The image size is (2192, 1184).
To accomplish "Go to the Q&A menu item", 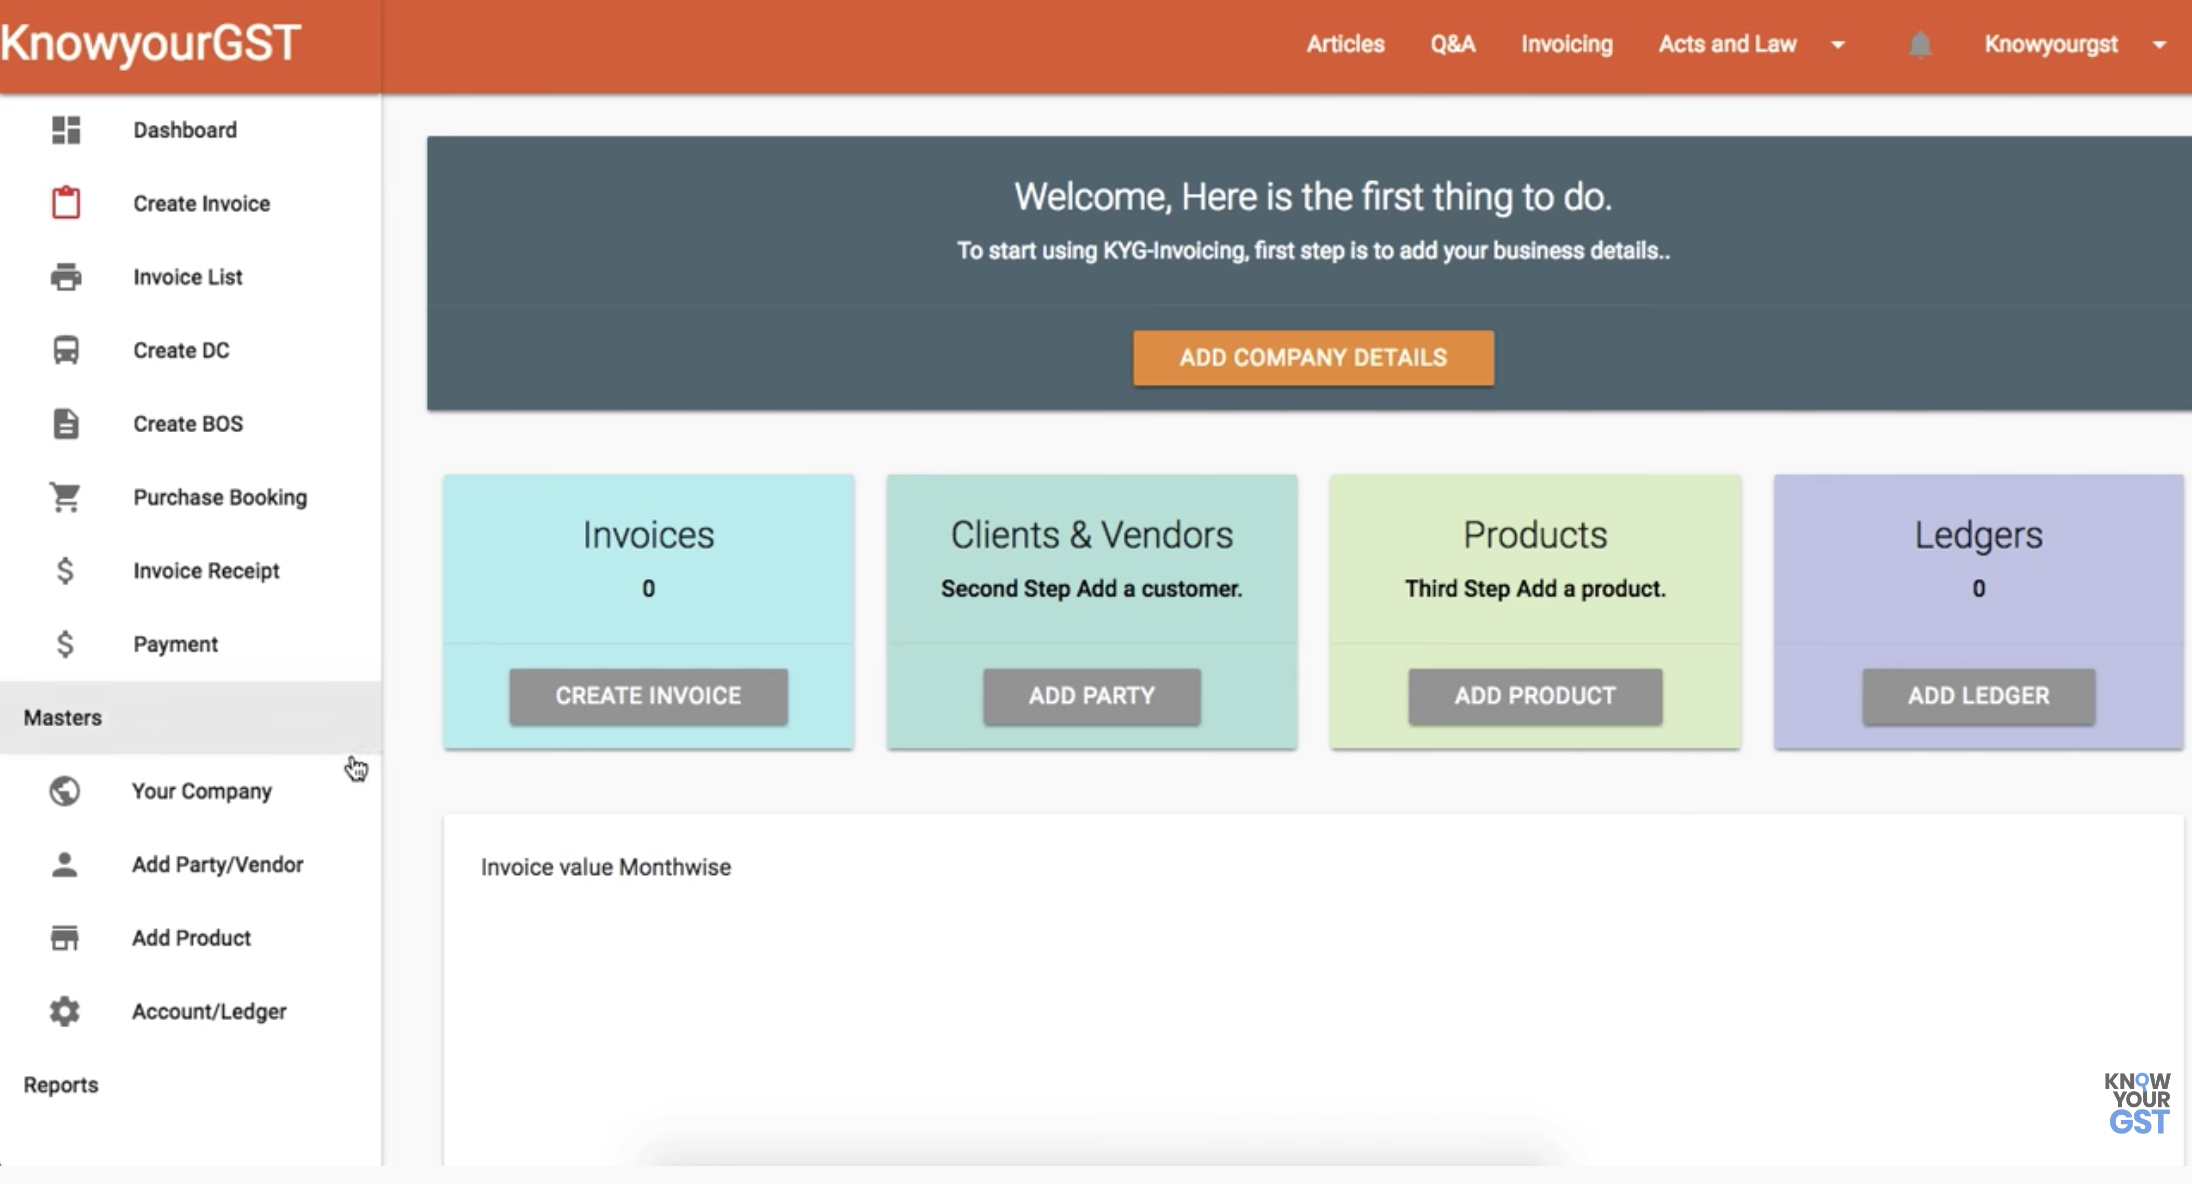I will [1452, 45].
